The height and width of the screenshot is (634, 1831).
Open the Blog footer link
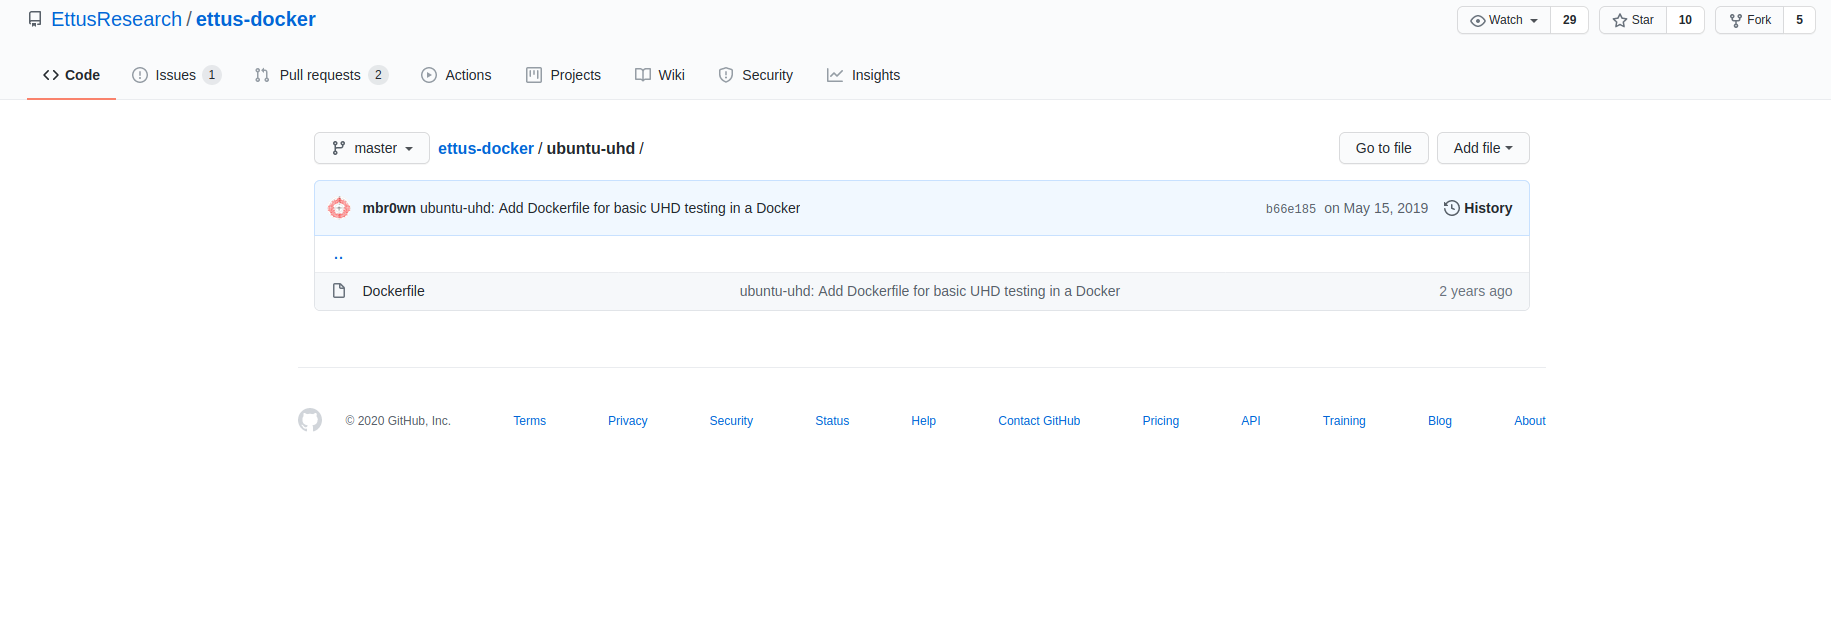point(1440,421)
